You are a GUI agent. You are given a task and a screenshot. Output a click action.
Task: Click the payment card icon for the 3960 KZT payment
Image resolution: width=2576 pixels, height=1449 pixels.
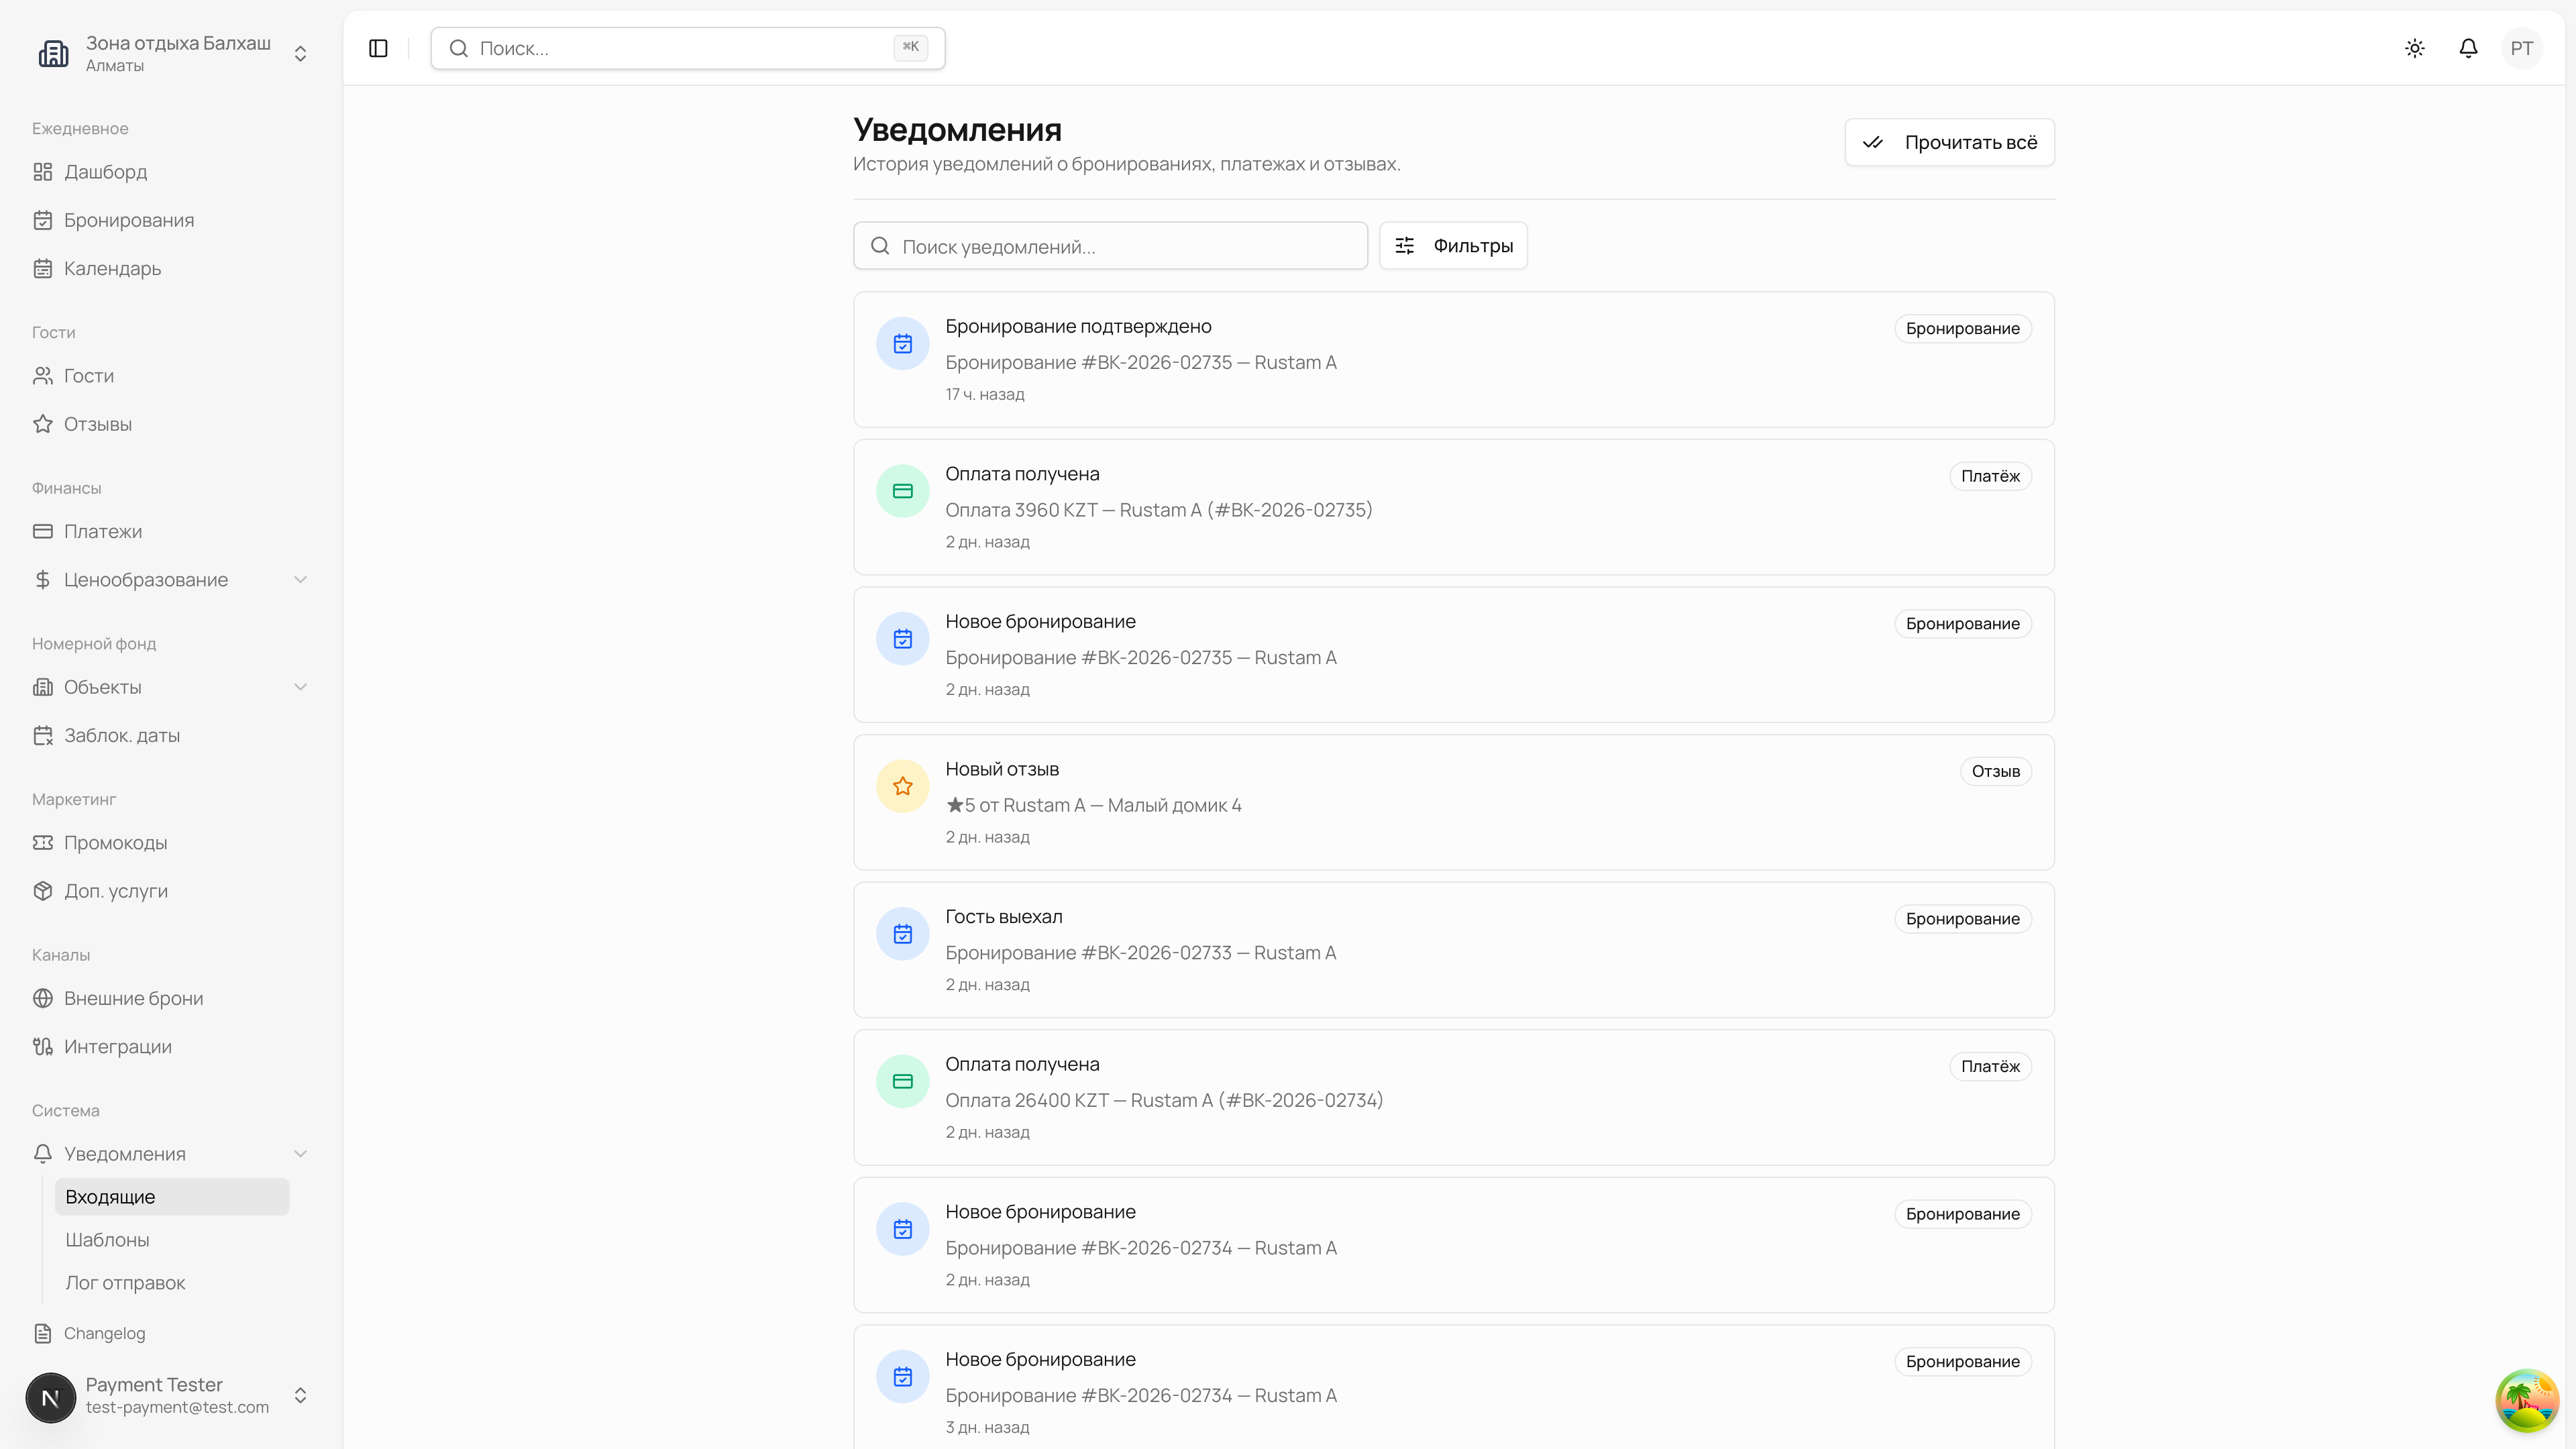click(x=902, y=491)
